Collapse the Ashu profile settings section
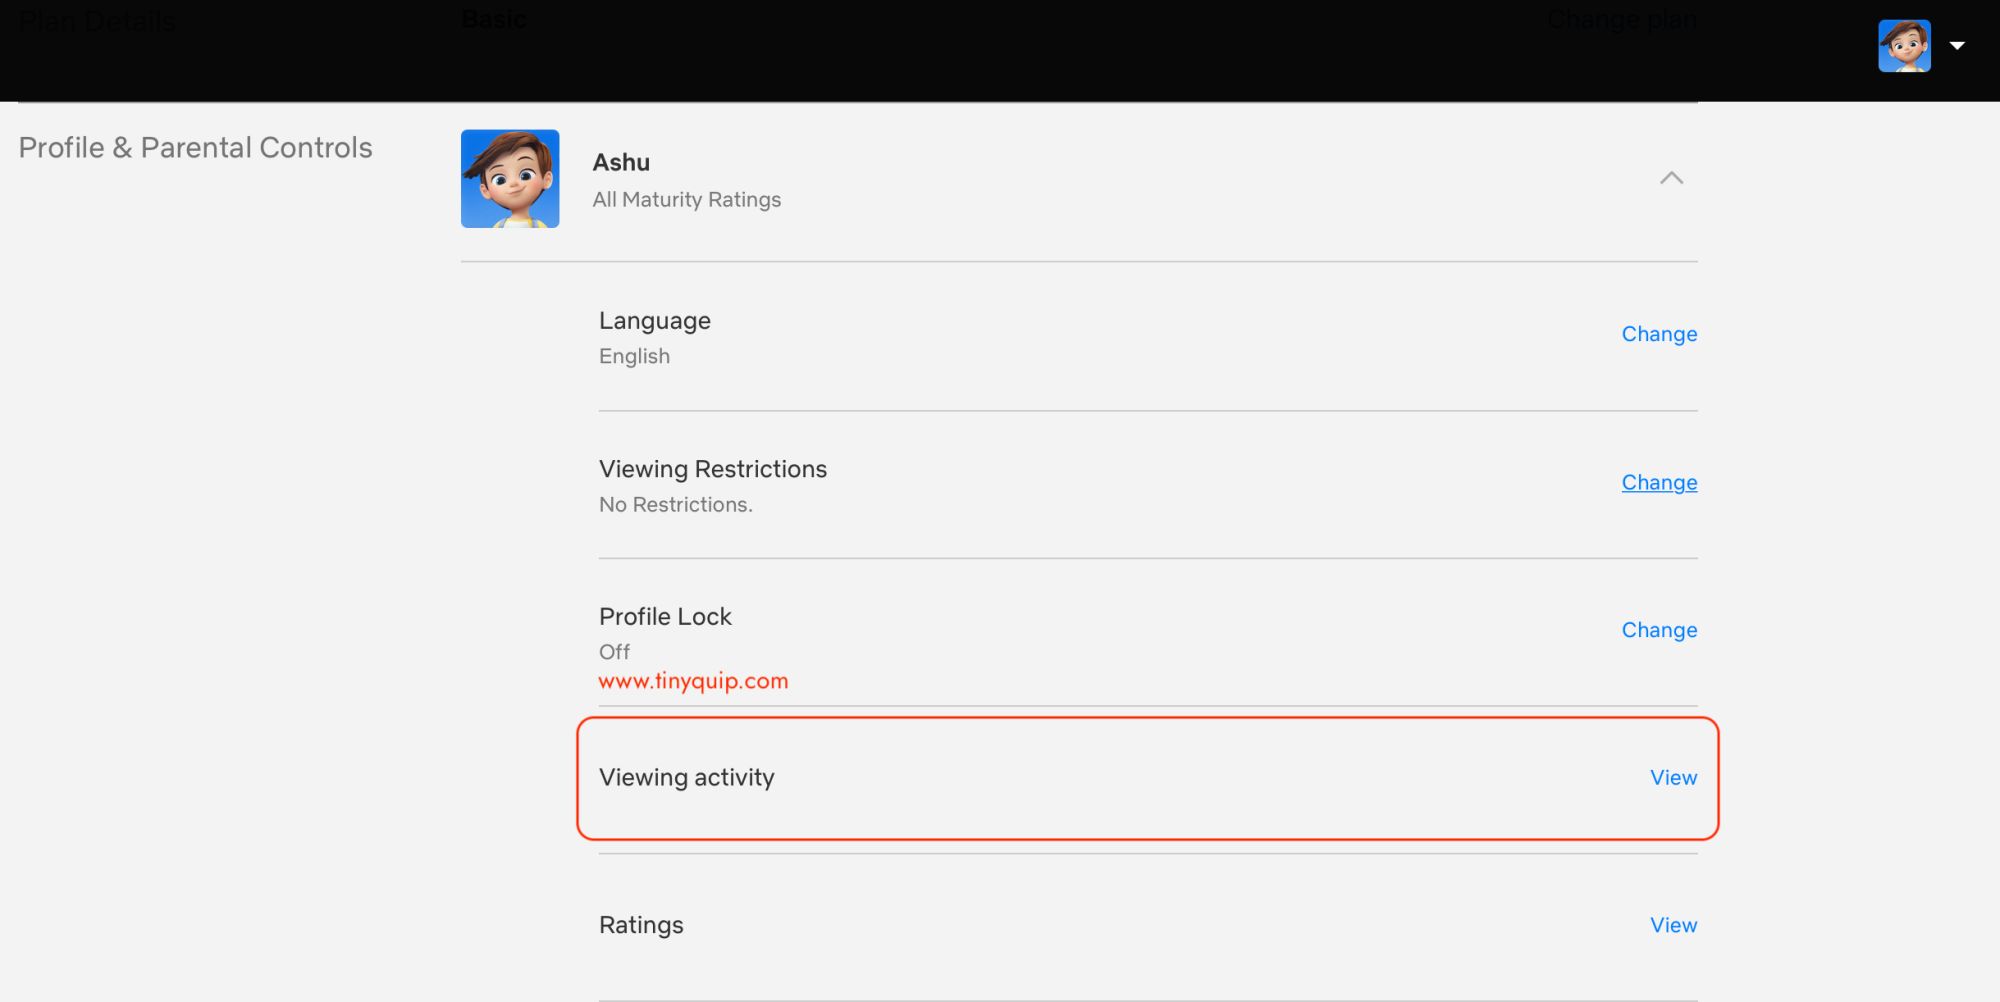Viewport: 2000px width, 1002px height. [1672, 178]
